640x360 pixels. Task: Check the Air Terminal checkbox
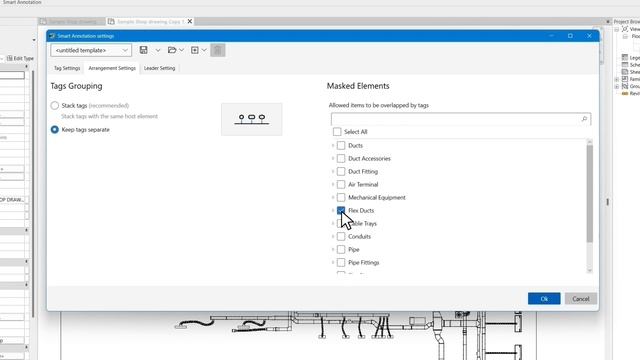(x=341, y=184)
